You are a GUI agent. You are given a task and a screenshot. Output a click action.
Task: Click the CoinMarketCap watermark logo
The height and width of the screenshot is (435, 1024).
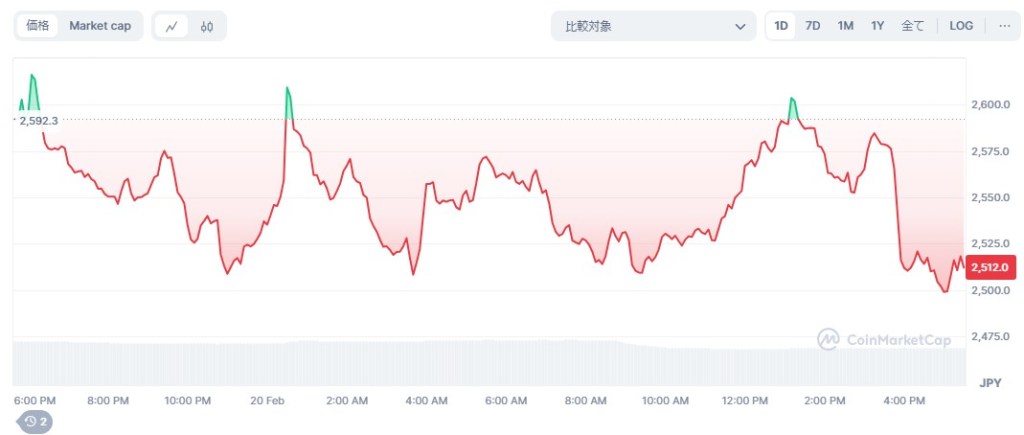click(884, 340)
